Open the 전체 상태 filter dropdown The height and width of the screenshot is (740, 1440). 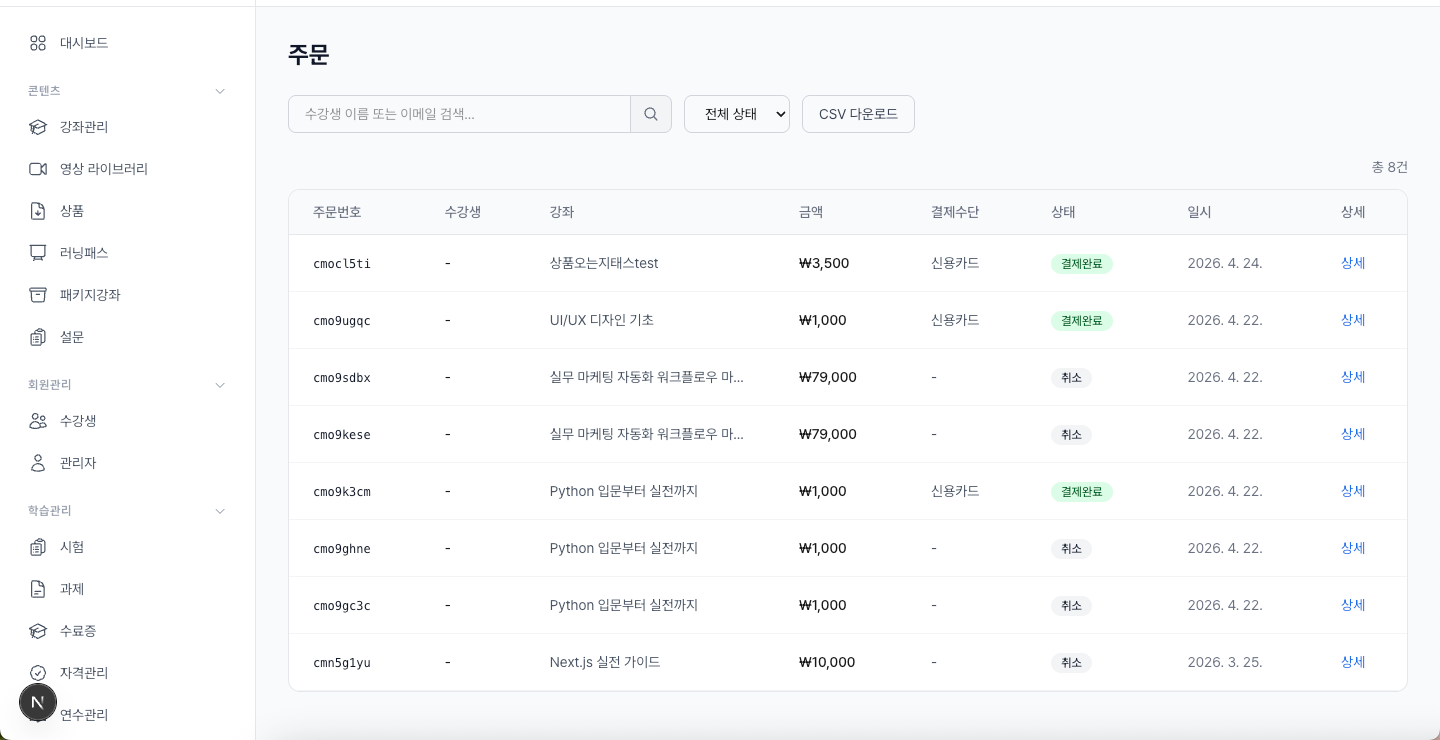[x=737, y=114]
